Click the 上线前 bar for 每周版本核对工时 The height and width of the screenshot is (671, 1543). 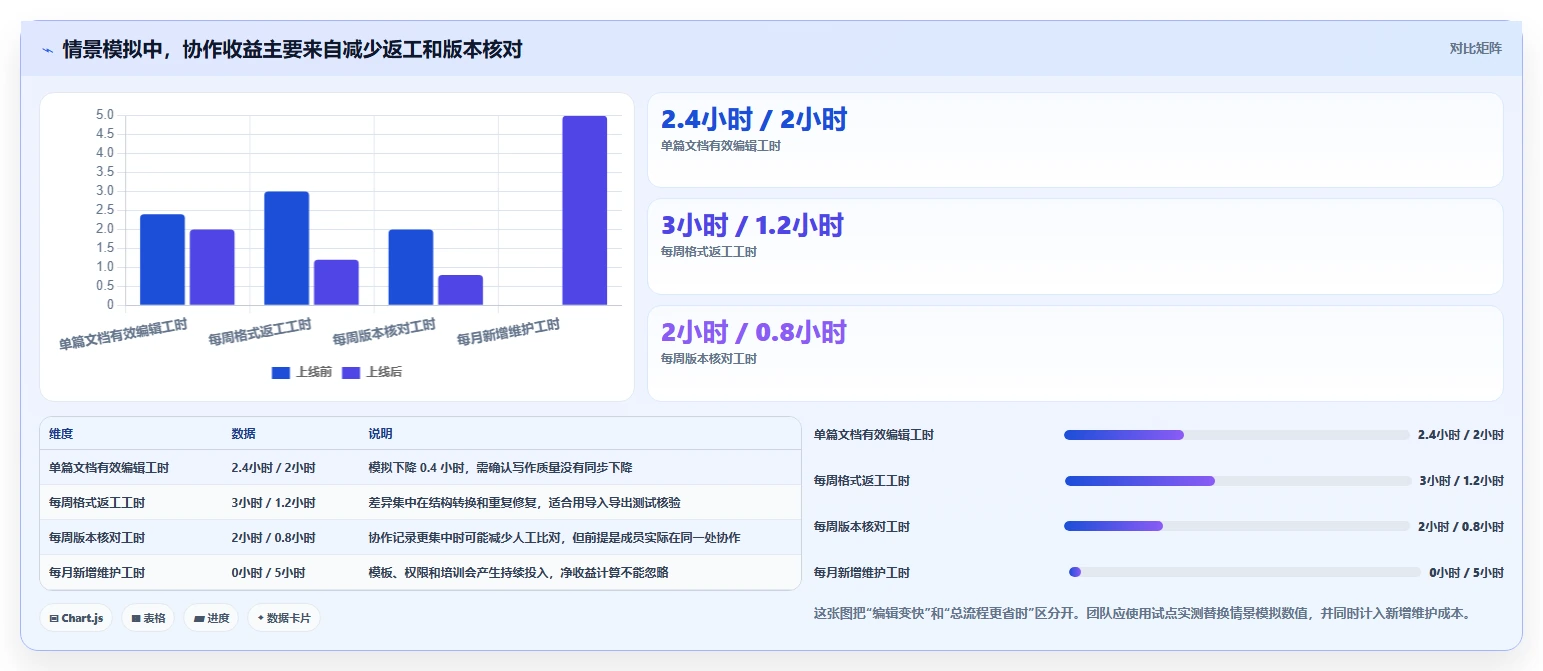click(411, 267)
